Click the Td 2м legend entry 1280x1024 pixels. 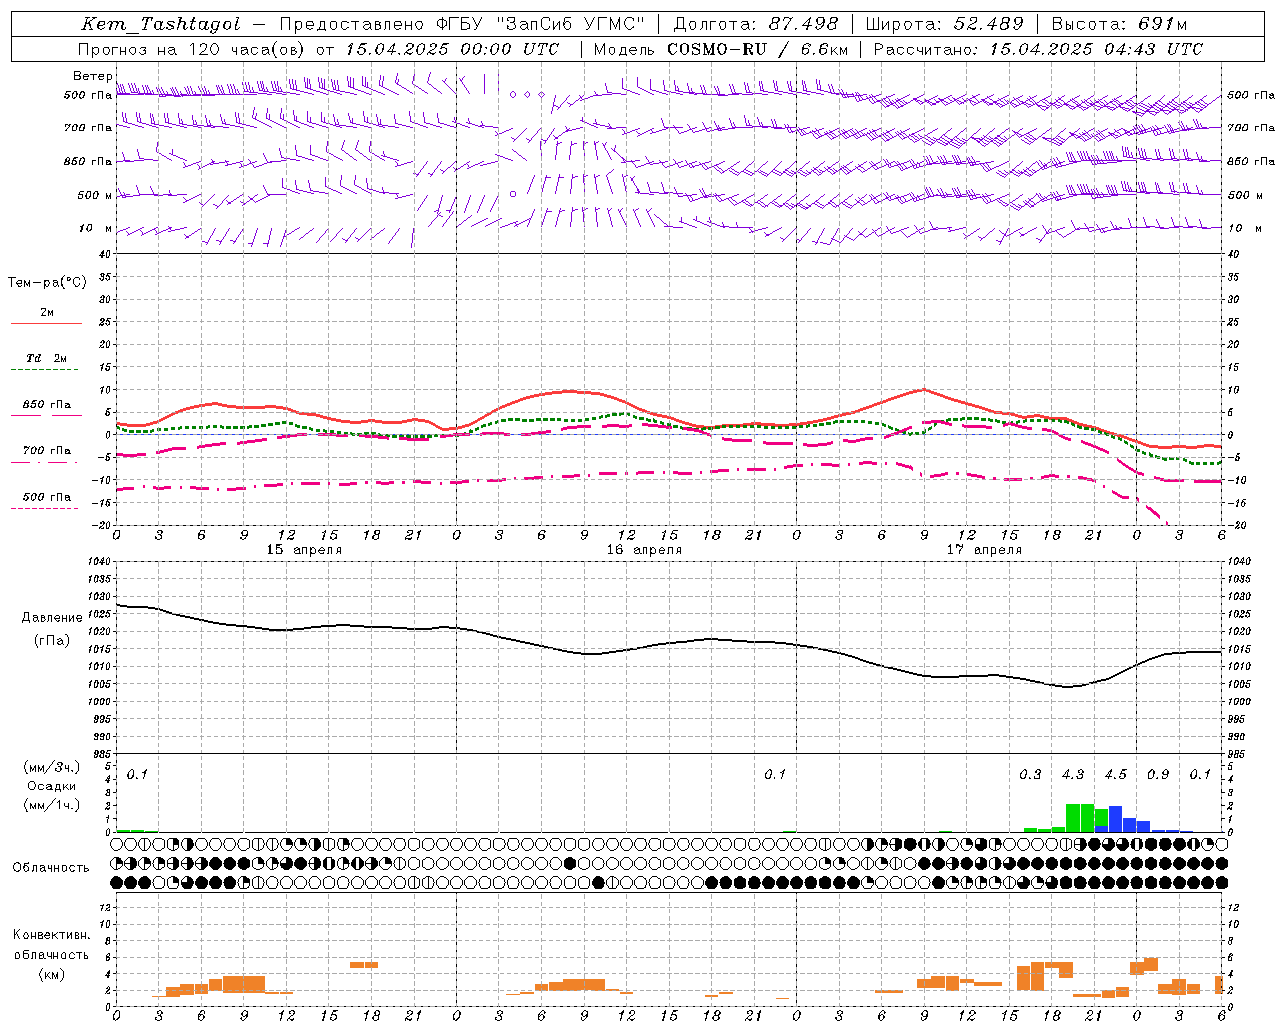pyautogui.click(x=46, y=358)
